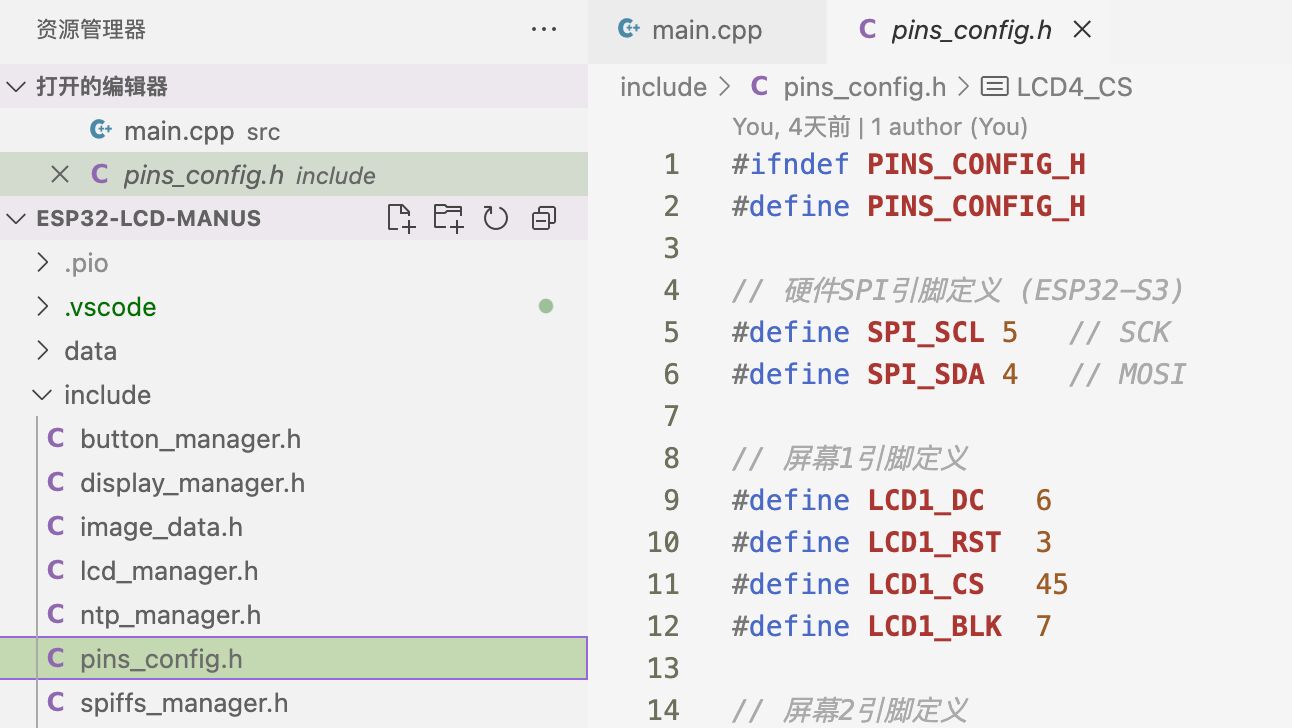Click line number 9 in the gutter
This screenshot has width=1292, height=728.
[x=671, y=500]
